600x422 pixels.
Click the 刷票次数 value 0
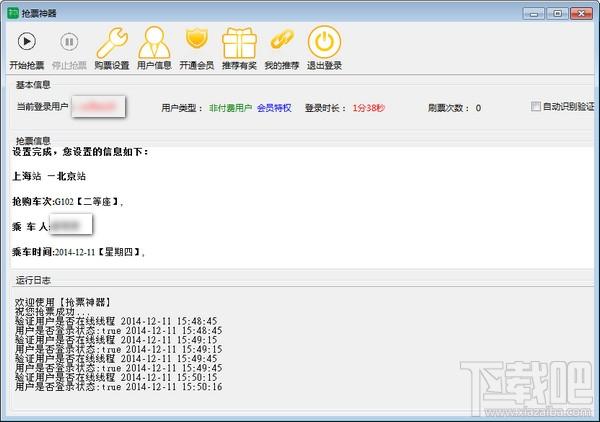478,108
